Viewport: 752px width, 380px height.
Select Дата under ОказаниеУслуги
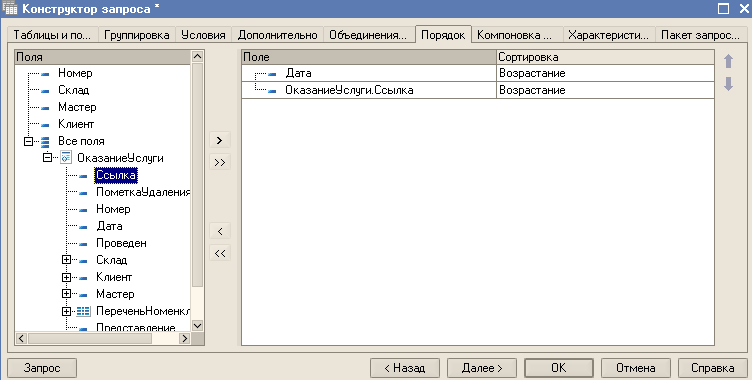(109, 226)
